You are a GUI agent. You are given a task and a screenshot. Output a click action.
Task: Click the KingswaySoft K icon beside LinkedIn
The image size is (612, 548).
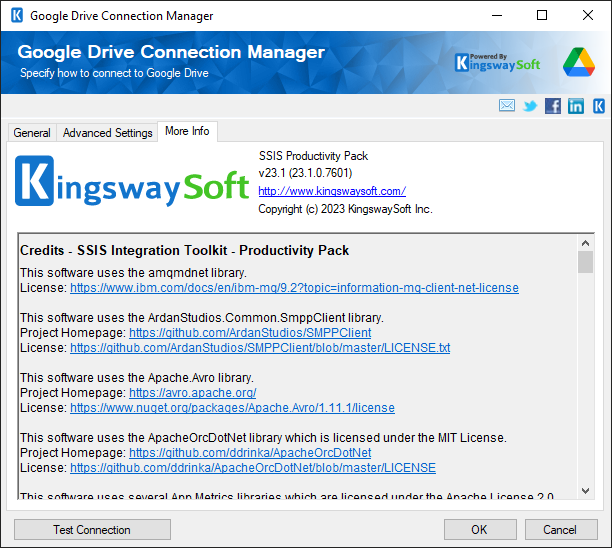pos(599,106)
